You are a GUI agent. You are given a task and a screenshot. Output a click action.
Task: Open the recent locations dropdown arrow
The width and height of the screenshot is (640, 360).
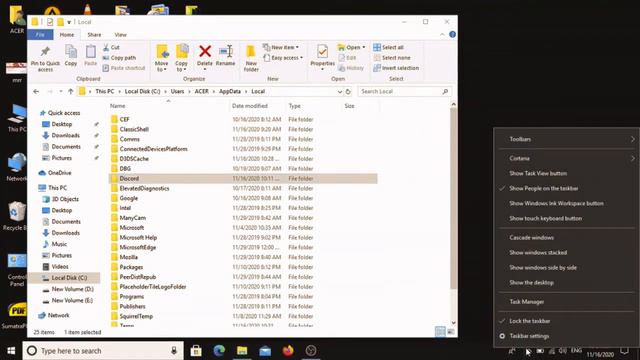click(61, 91)
